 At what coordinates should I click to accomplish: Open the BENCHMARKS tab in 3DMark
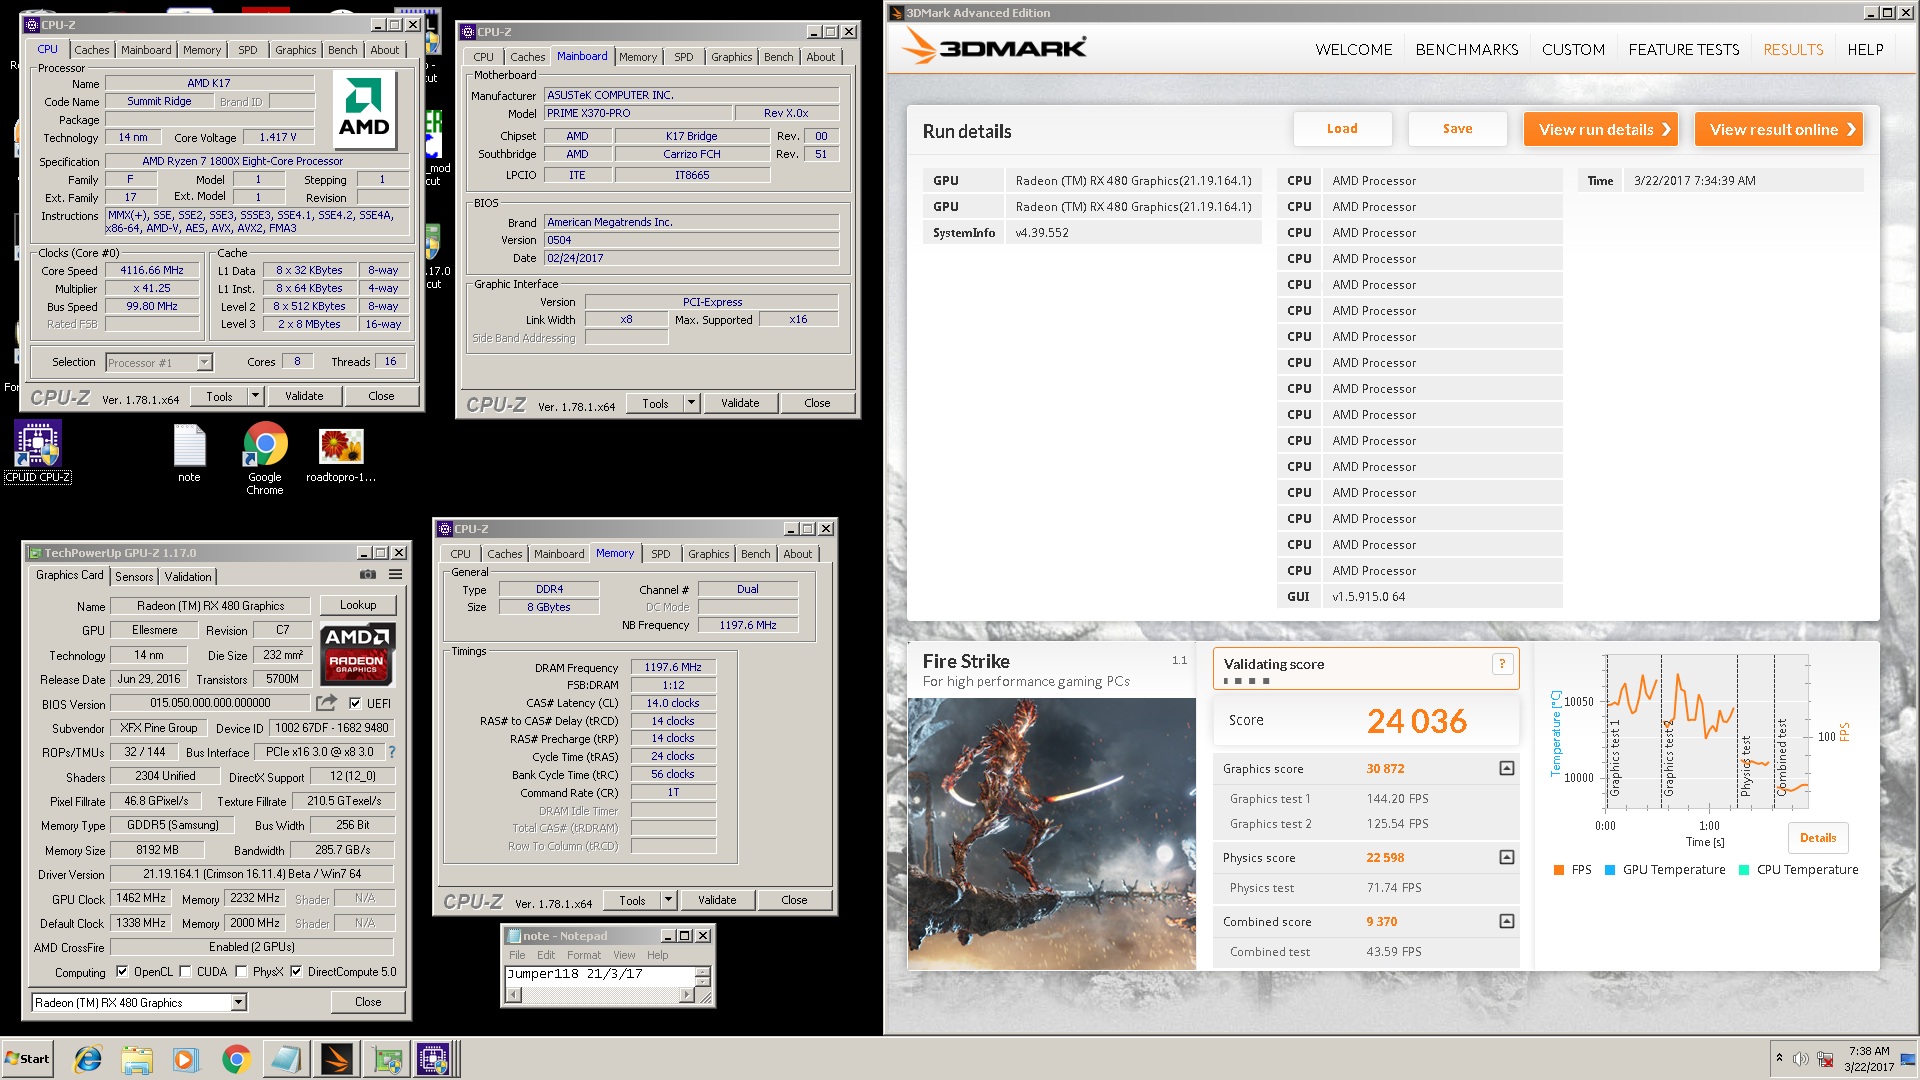click(x=1467, y=49)
